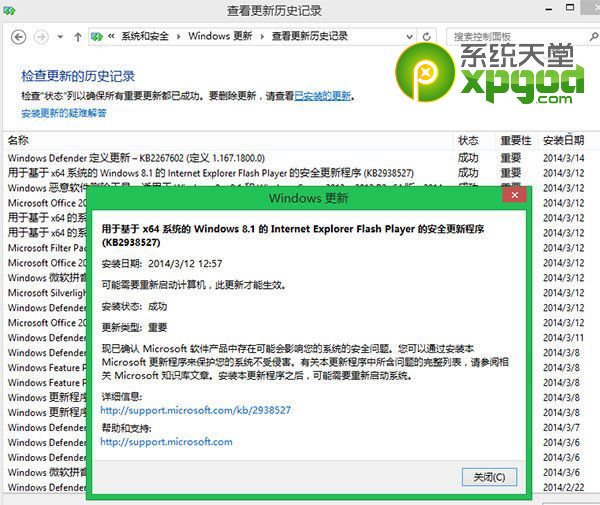Screen dimensions: 600x505
Task: Open the 已安装的更新 link
Action: pyautogui.click(x=323, y=96)
